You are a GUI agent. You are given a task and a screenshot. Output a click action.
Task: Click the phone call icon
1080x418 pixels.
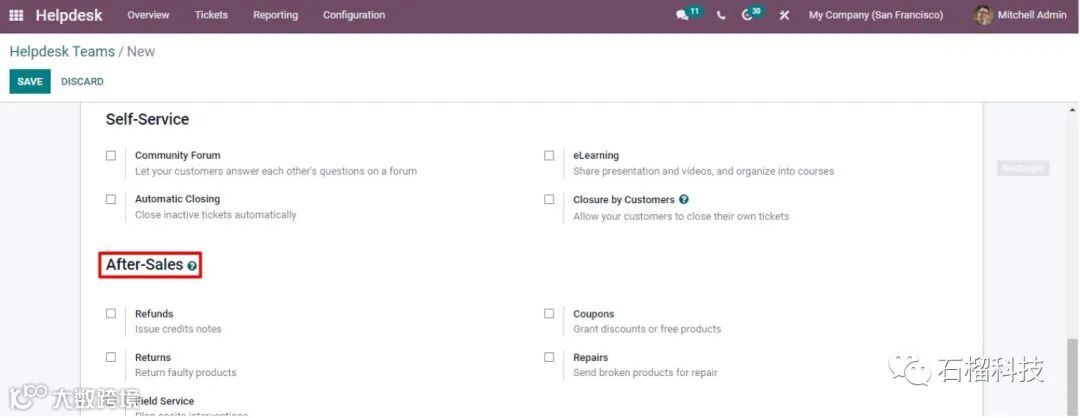click(721, 15)
